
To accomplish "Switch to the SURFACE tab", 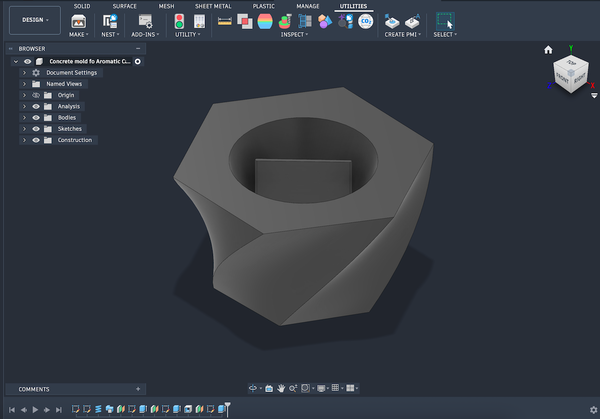I will pyautogui.click(x=124, y=6).
